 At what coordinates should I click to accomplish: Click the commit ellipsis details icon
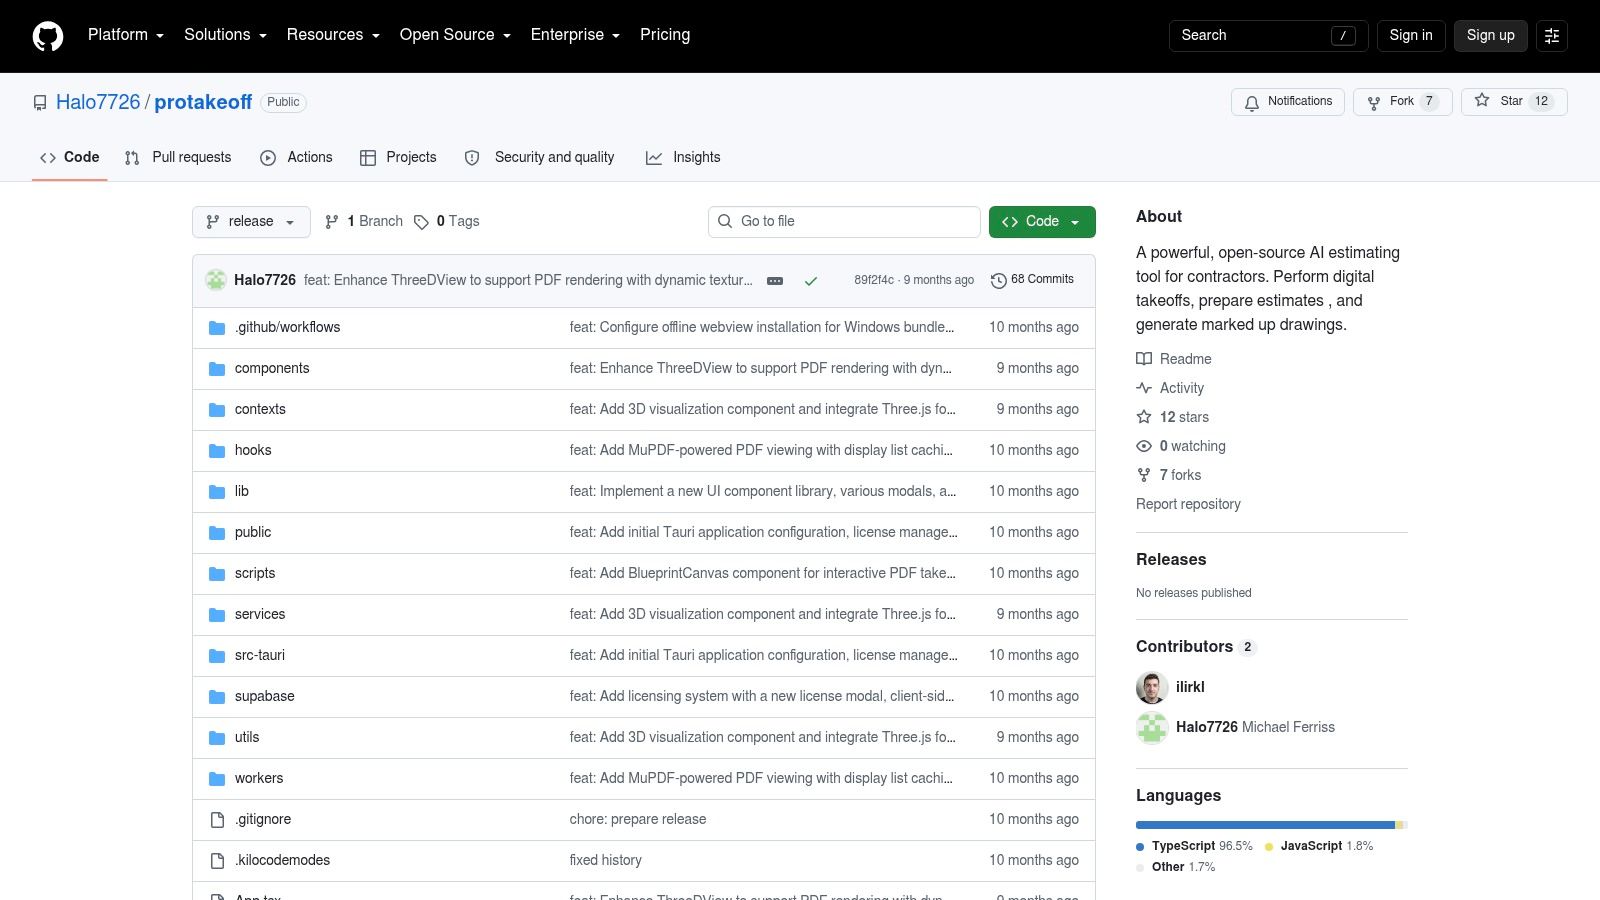pos(775,281)
